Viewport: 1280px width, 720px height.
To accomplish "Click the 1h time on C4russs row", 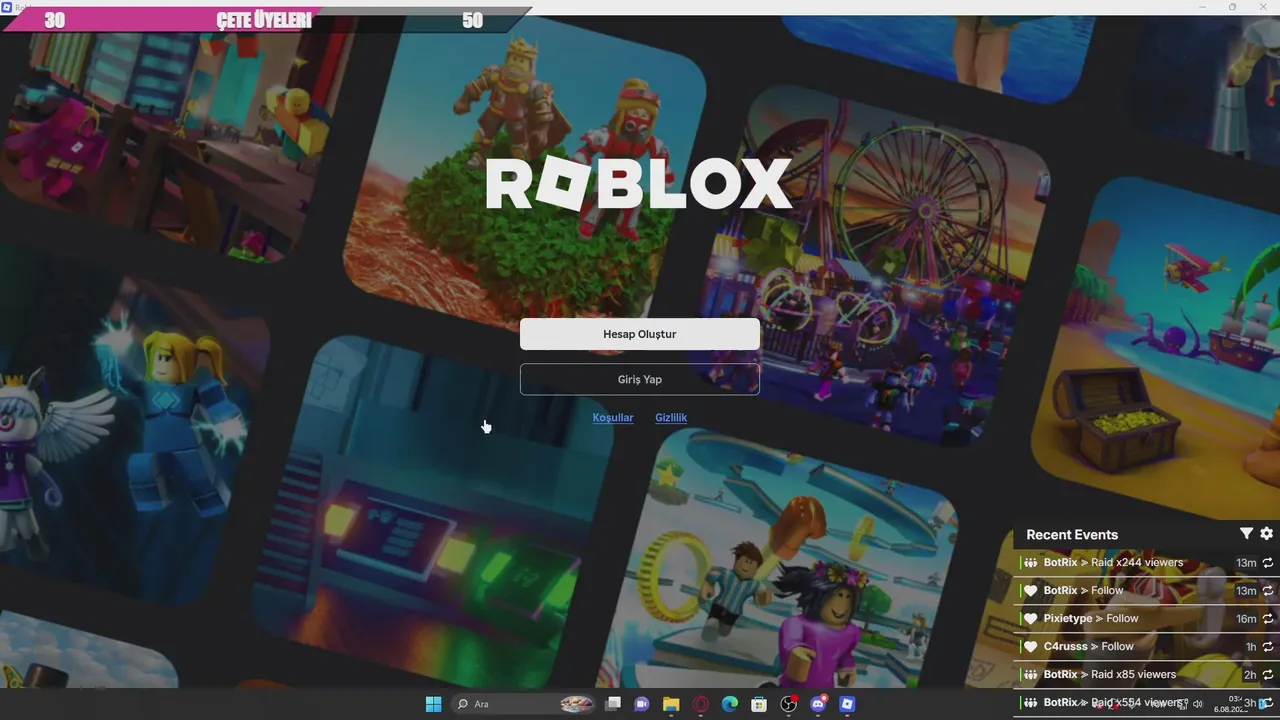I will pyautogui.click(x=1250, y=647).
